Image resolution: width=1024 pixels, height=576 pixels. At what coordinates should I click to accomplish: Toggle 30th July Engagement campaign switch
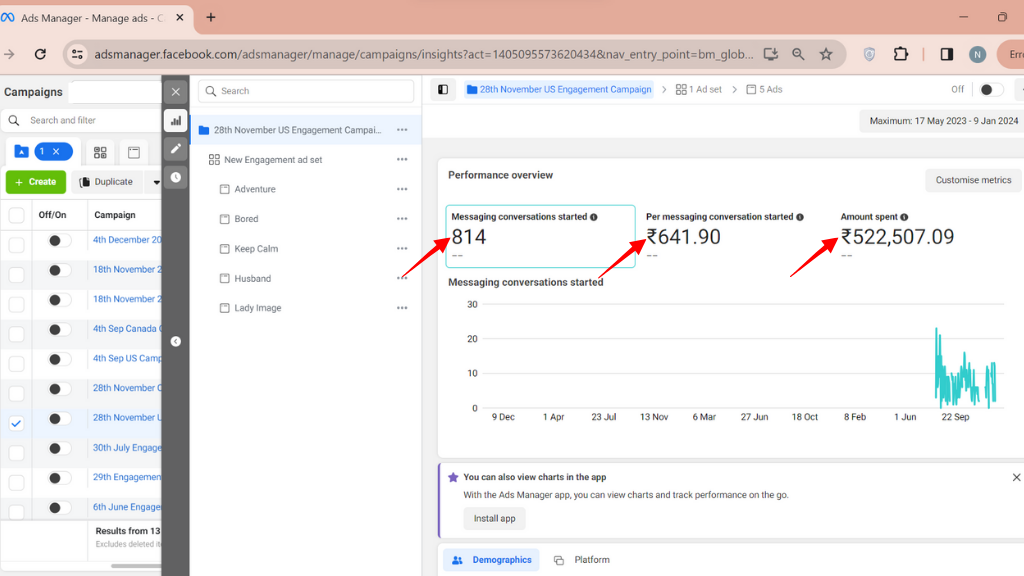59,449
